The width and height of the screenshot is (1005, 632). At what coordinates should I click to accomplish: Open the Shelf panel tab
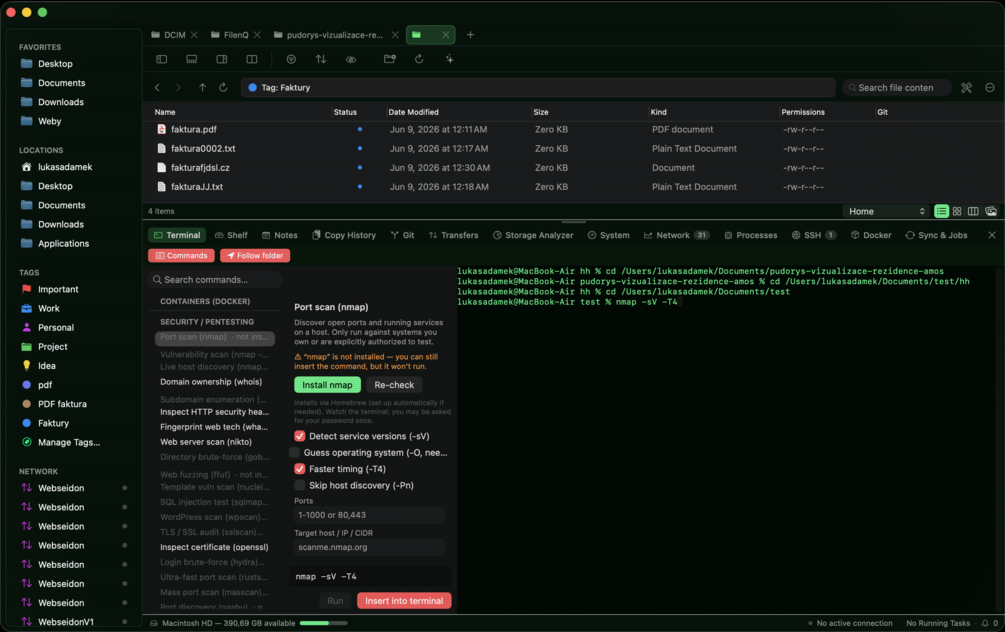pyautogui.click(x=231, y=235)
